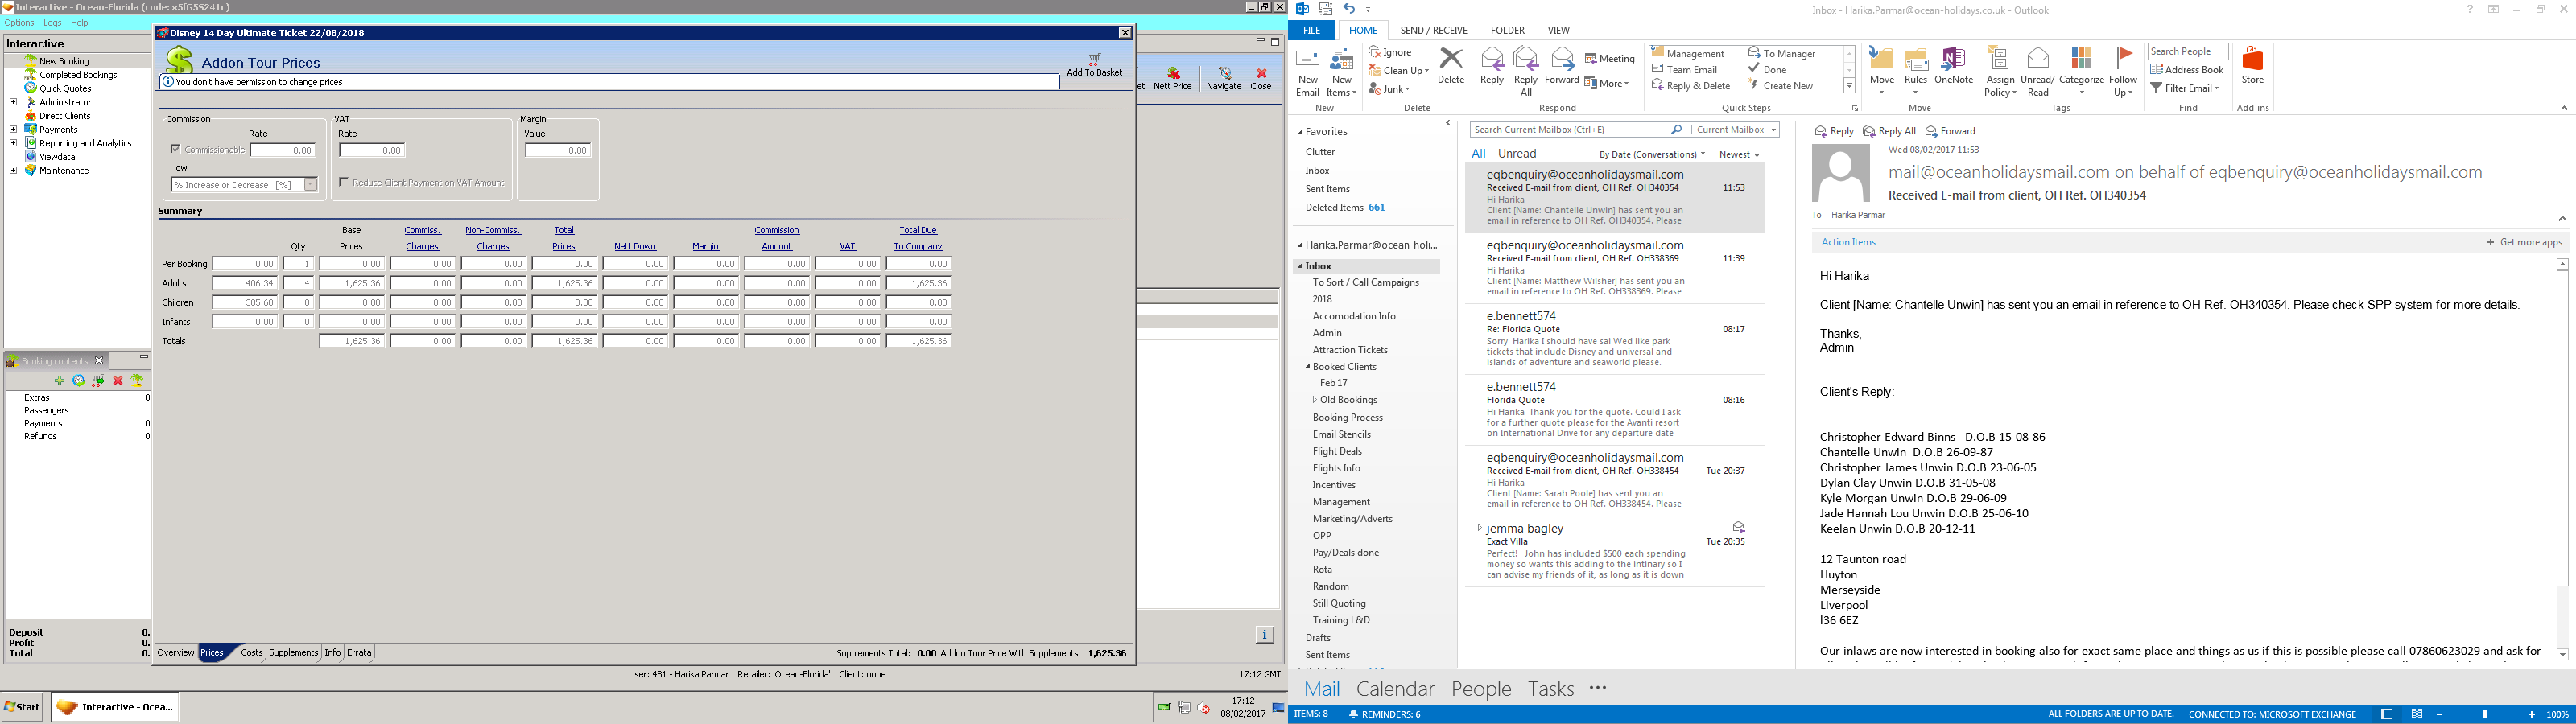
Task: Click the red X delete icon in Booking contents
Action: (x=118, y=381)
